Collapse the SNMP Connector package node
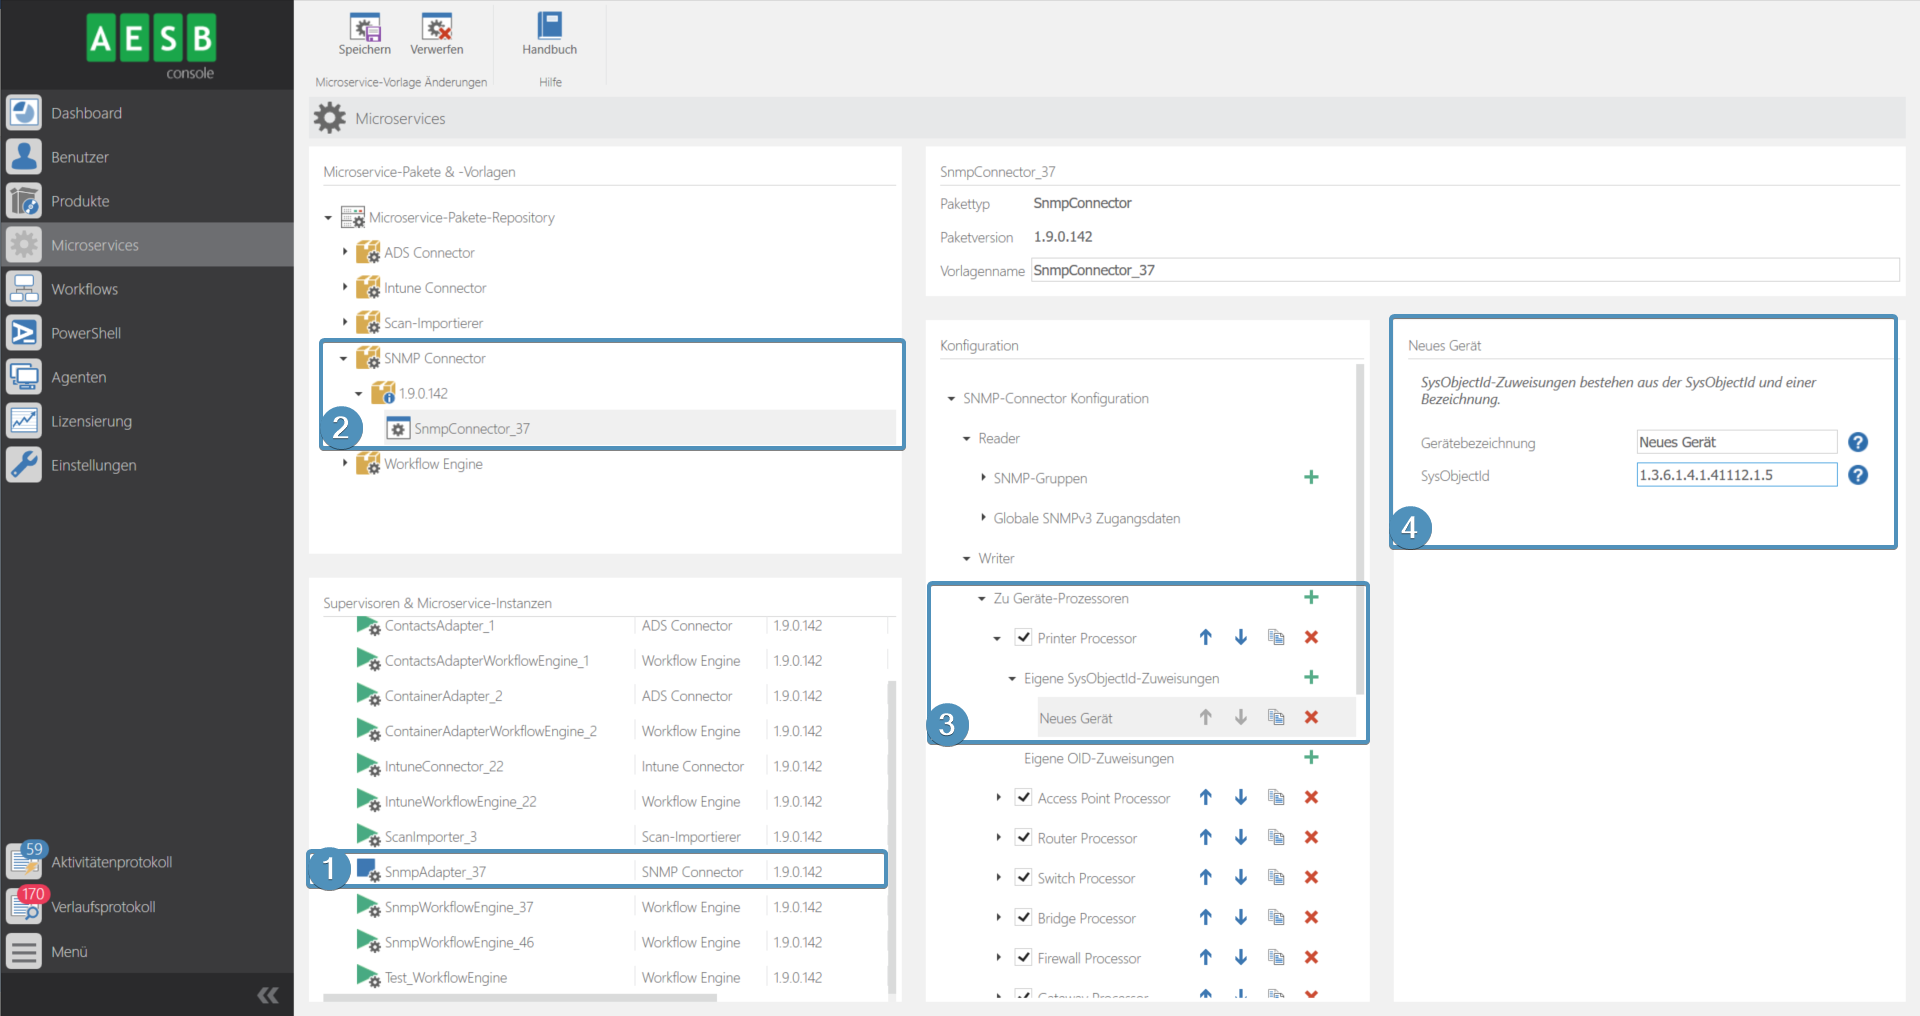The width and height of the screenshot is (1920, 1016). click(x=344, y=358)
